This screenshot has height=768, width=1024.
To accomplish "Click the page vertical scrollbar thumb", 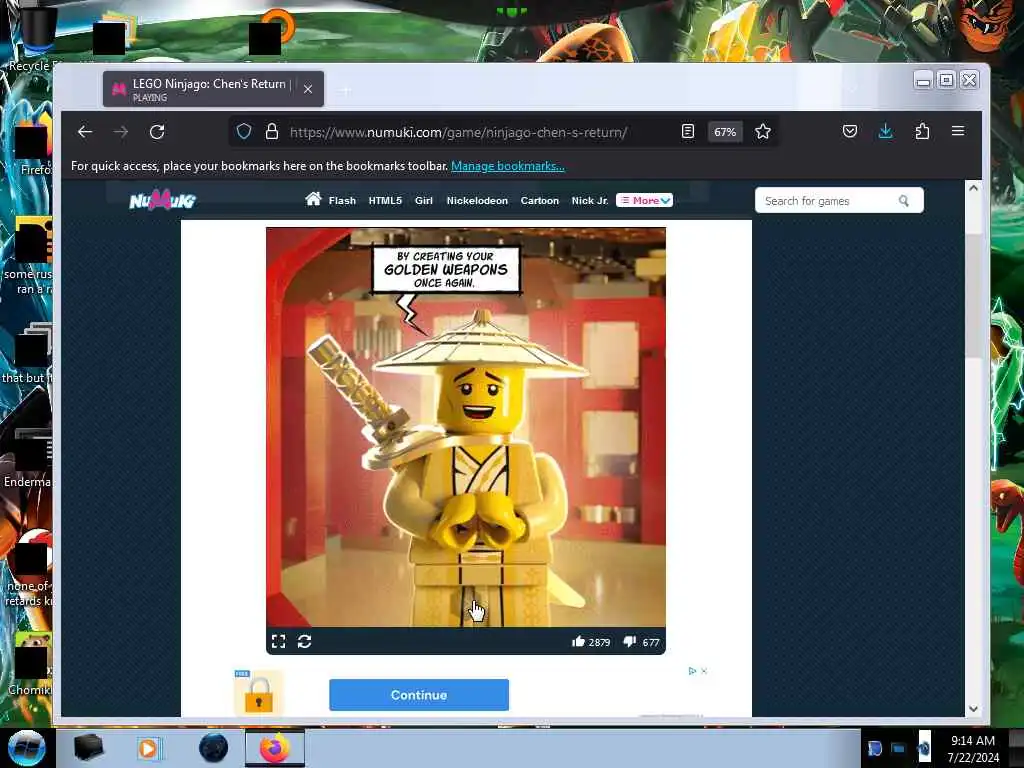I will pyautogui.click(x=973, y=295).
